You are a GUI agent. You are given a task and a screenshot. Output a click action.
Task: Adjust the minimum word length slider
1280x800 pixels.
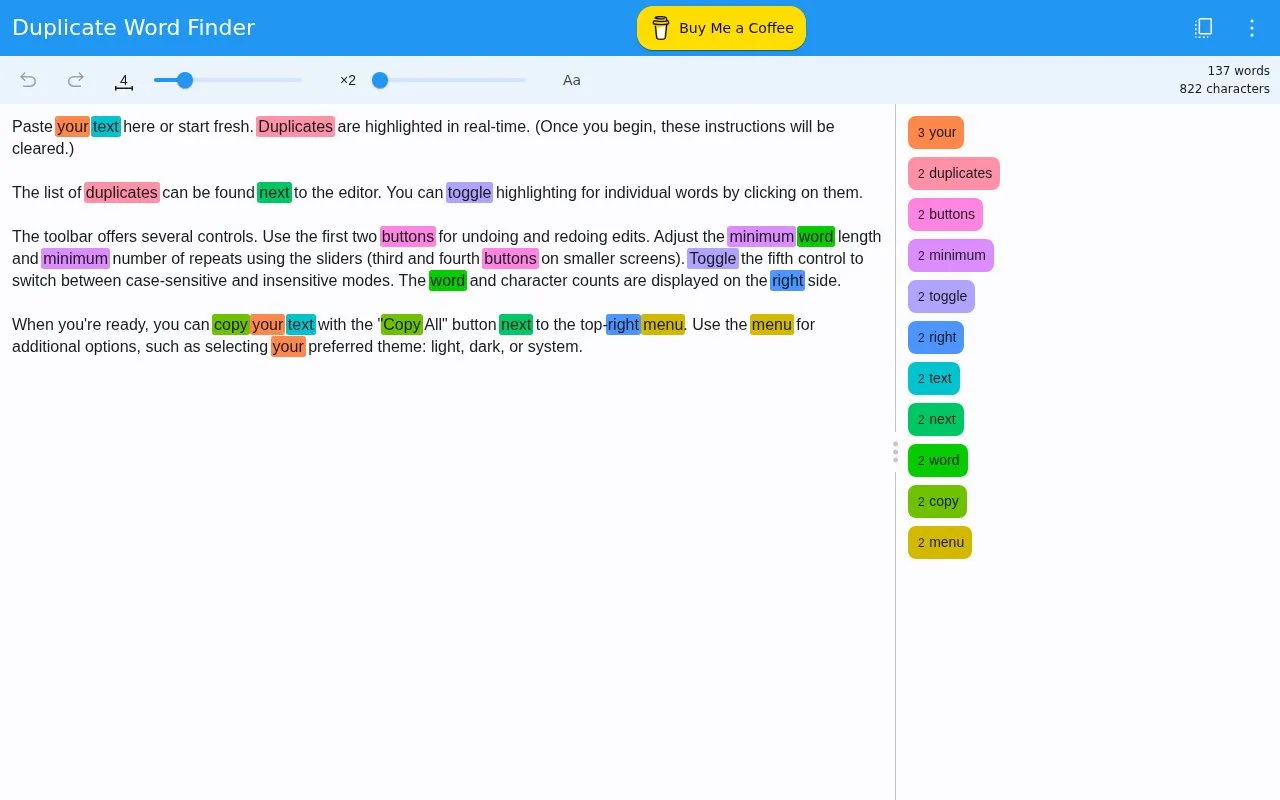(228, 80)
